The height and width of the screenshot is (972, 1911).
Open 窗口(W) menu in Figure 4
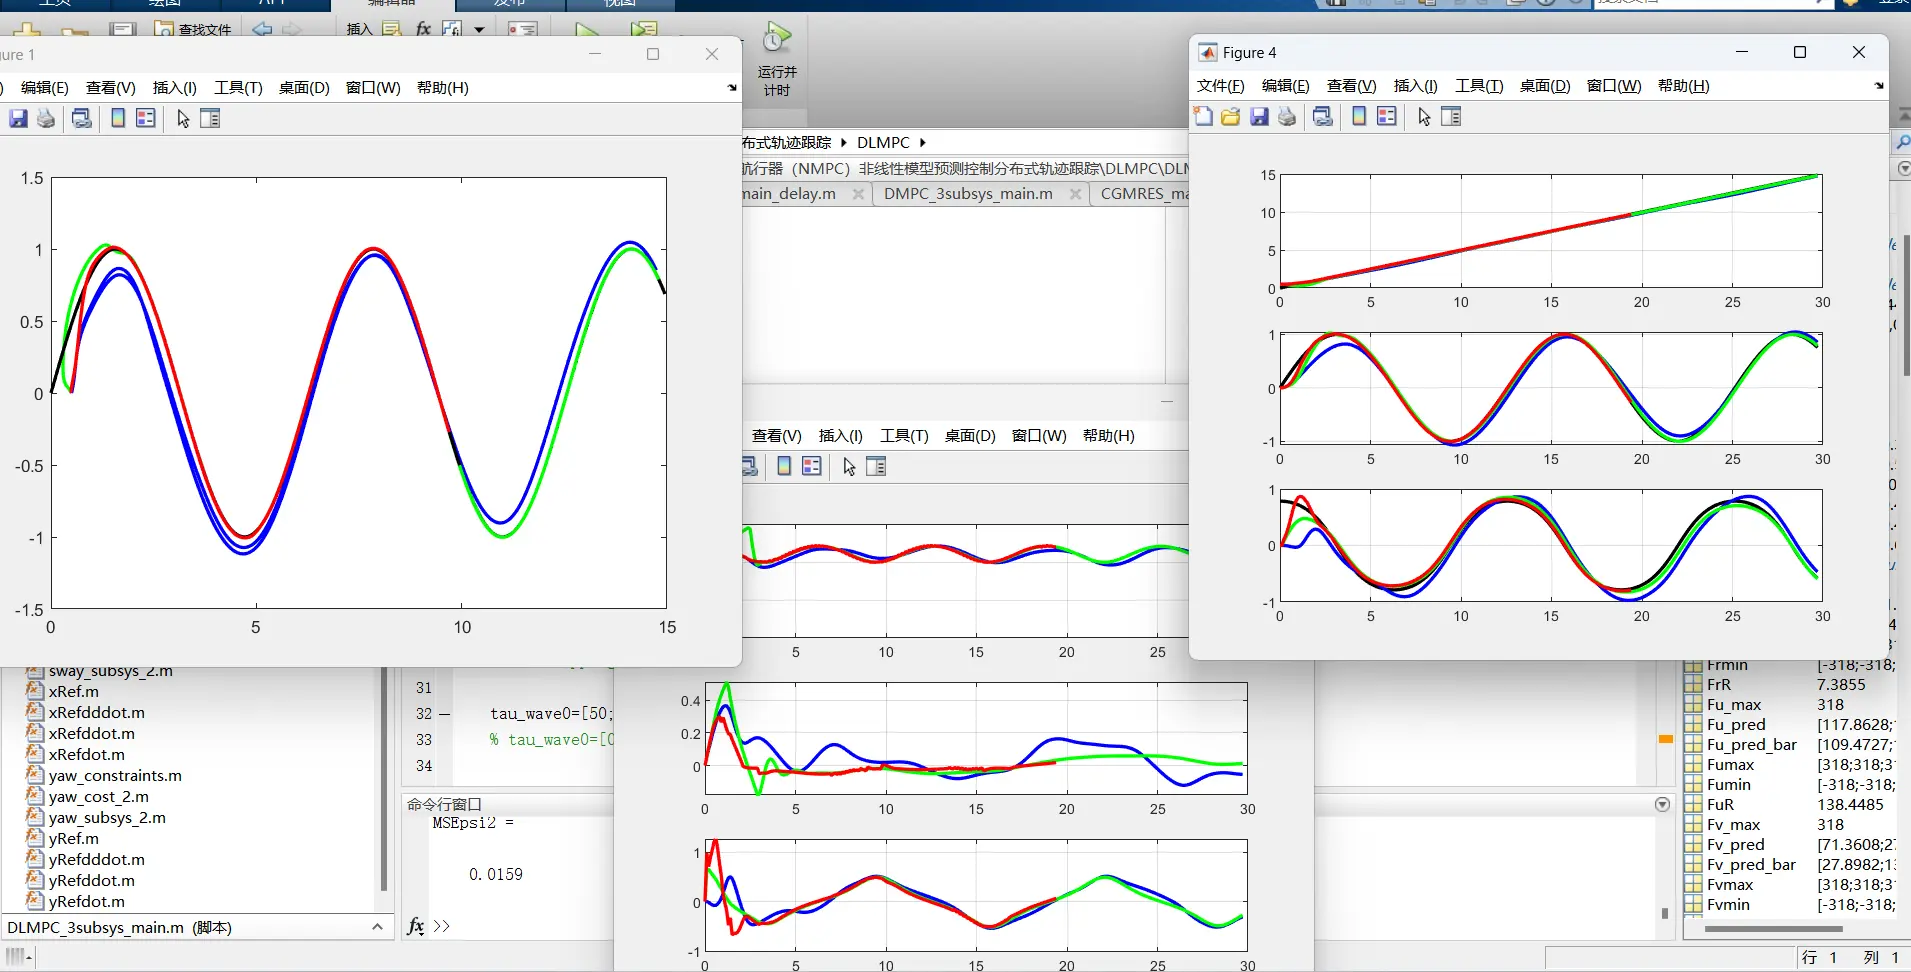coord(1614,86)
